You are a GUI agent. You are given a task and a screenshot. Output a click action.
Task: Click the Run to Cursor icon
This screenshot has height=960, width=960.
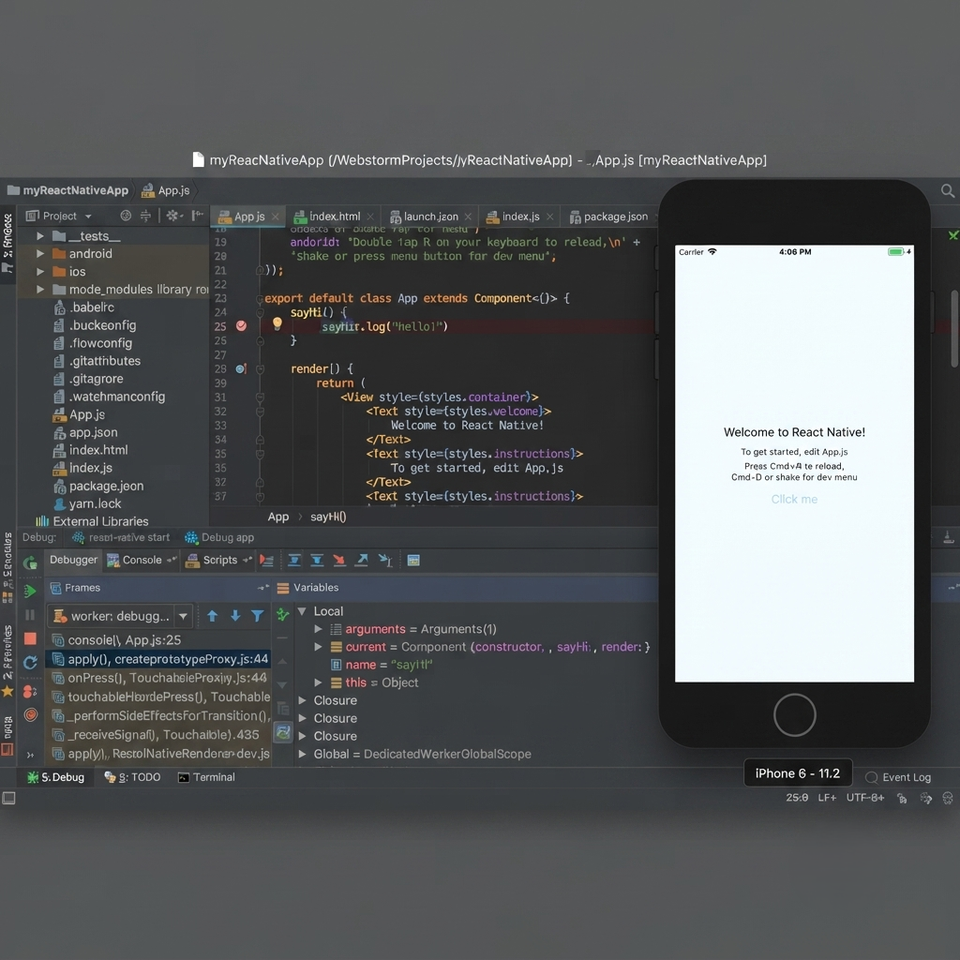point(385,560)
